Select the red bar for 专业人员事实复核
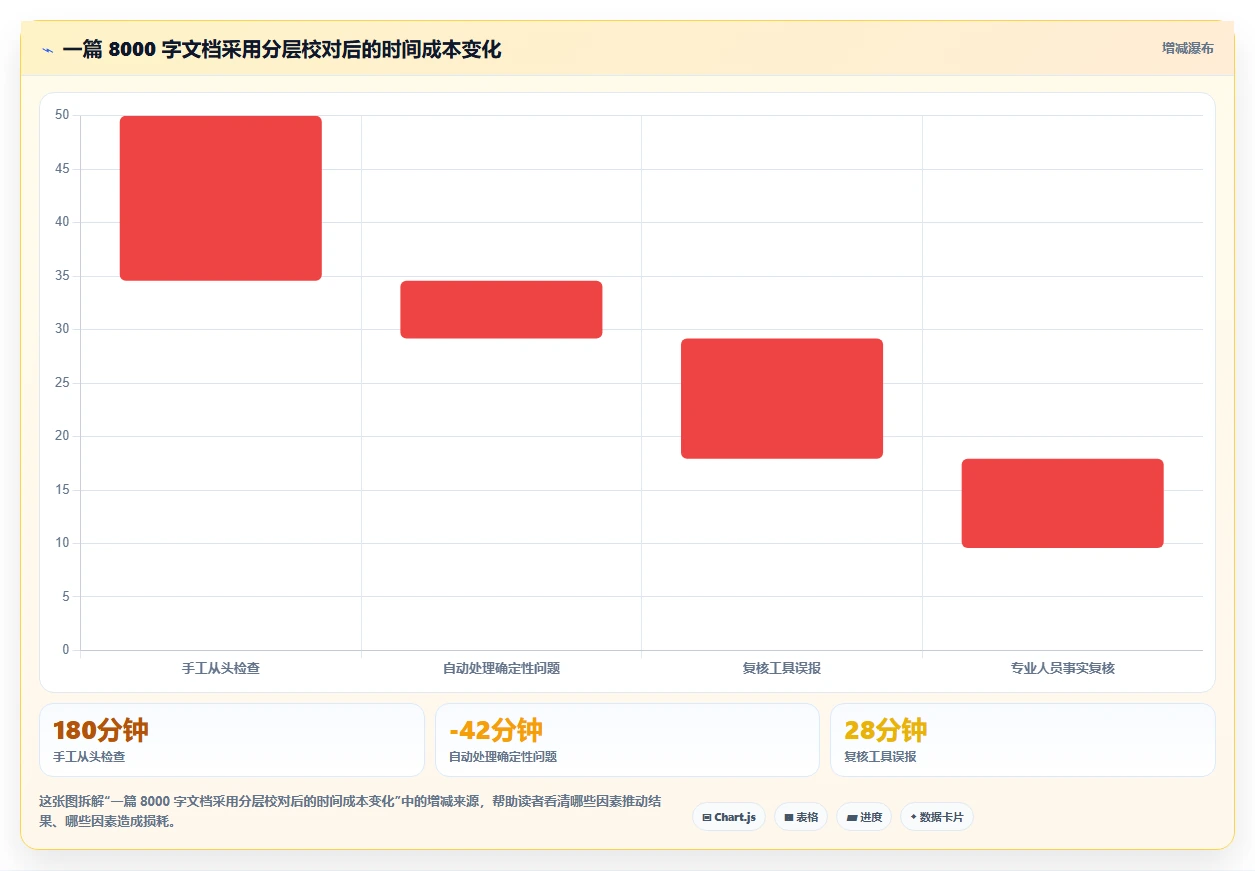The width and height of the screenshot is (1255, 871). pyautogui.click(x=1062, y=503)
